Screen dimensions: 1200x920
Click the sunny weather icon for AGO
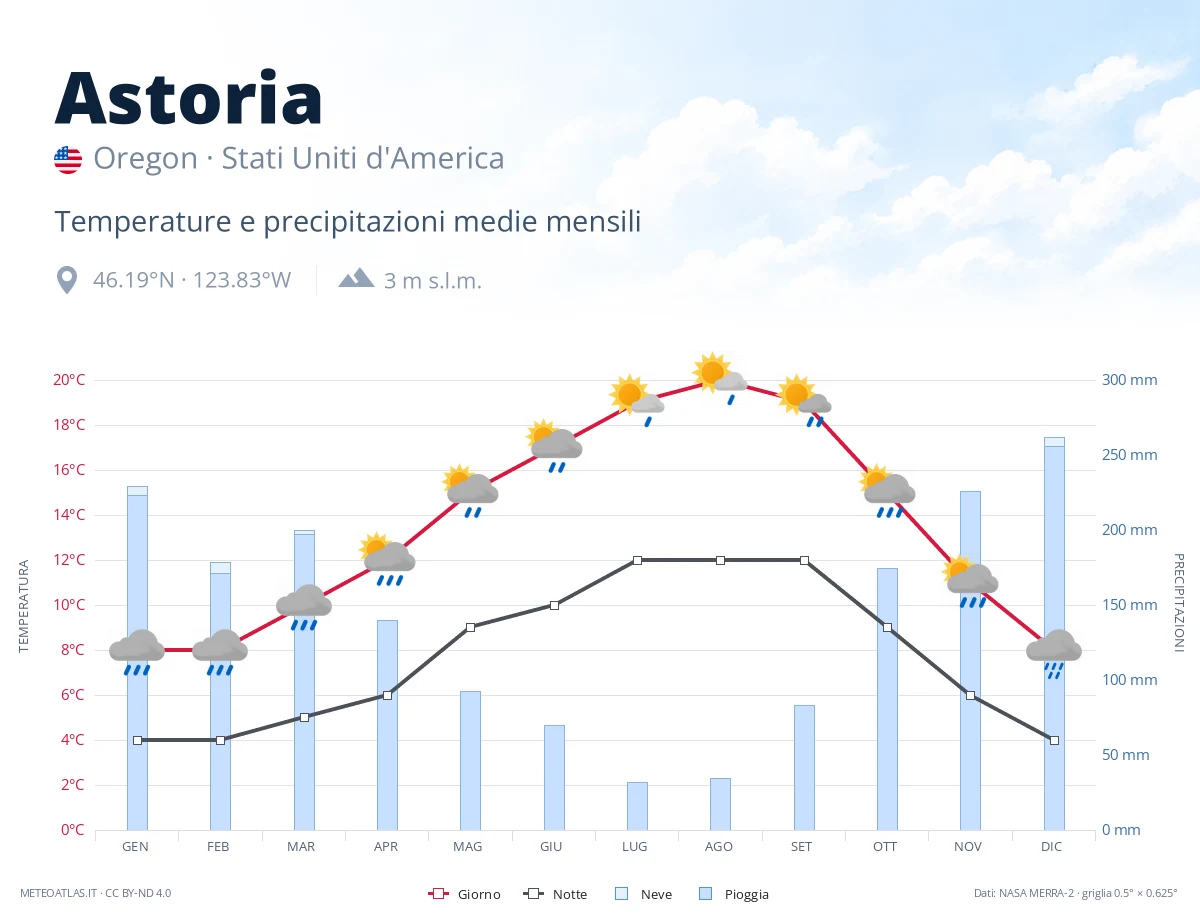pos(720,378)
